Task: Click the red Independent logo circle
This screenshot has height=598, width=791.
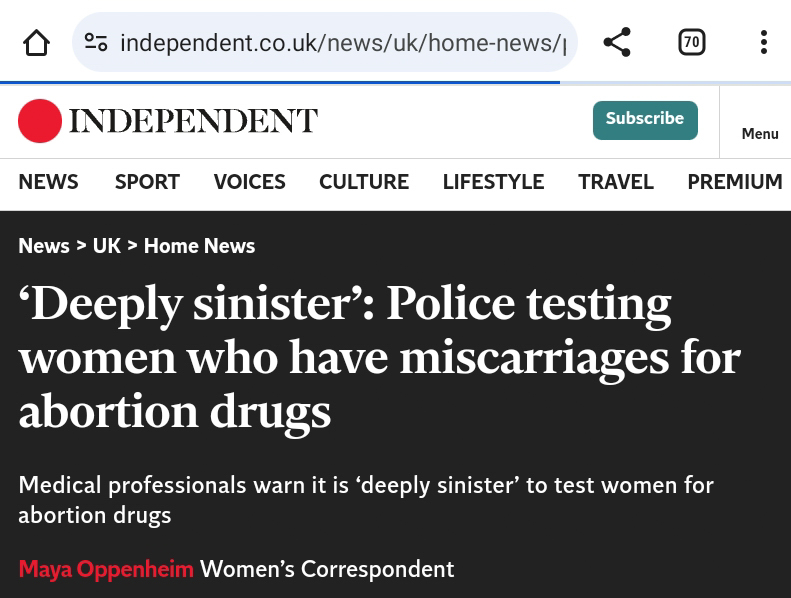Action: pos(40,121)
